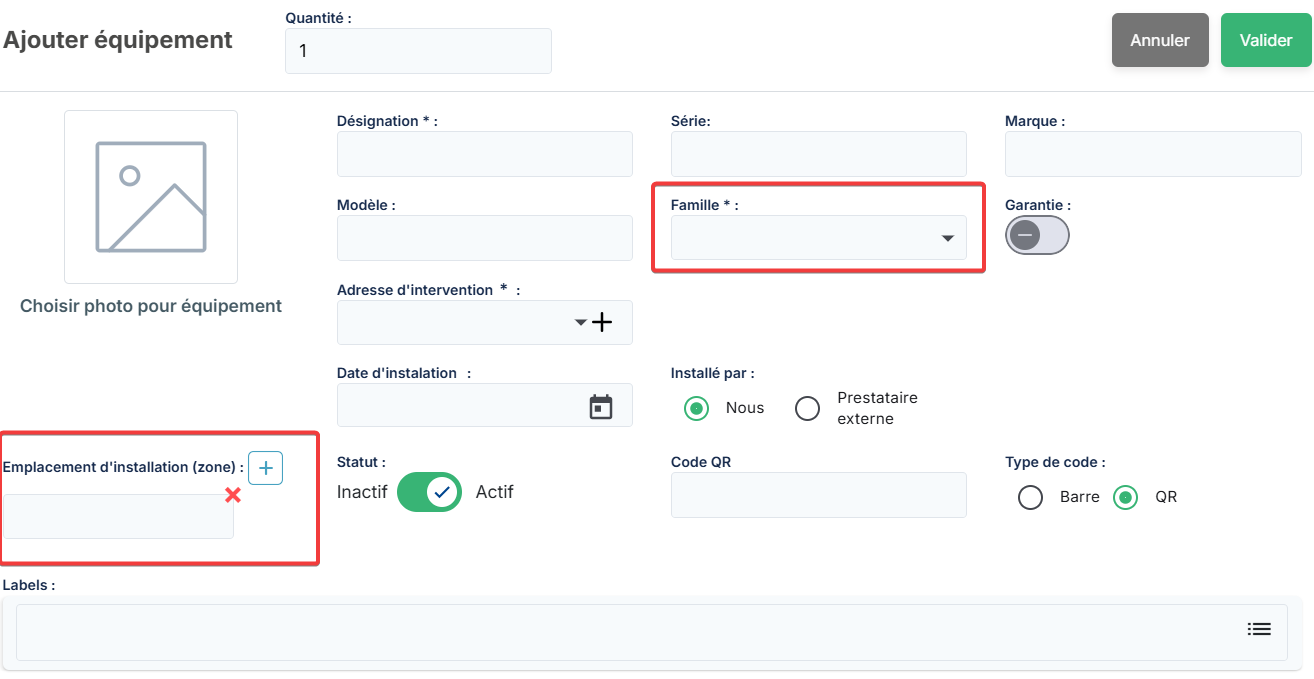The width and height of the screenshot is (1314, 679).
Task: Choose Barre as code type
Action: (1030, 497)
